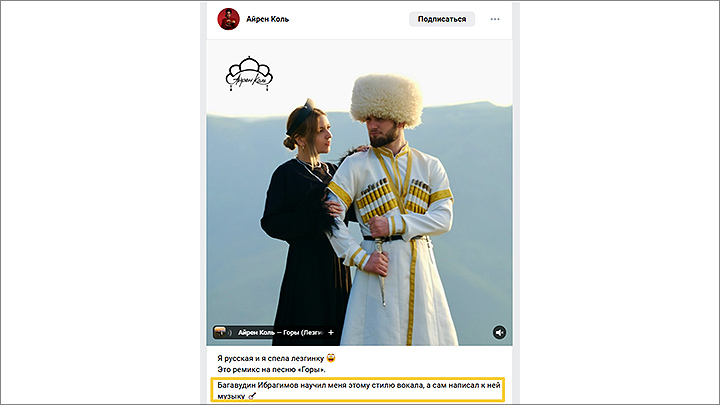Open Айрен Коль's round profile avatar

(x=228, y=19)
